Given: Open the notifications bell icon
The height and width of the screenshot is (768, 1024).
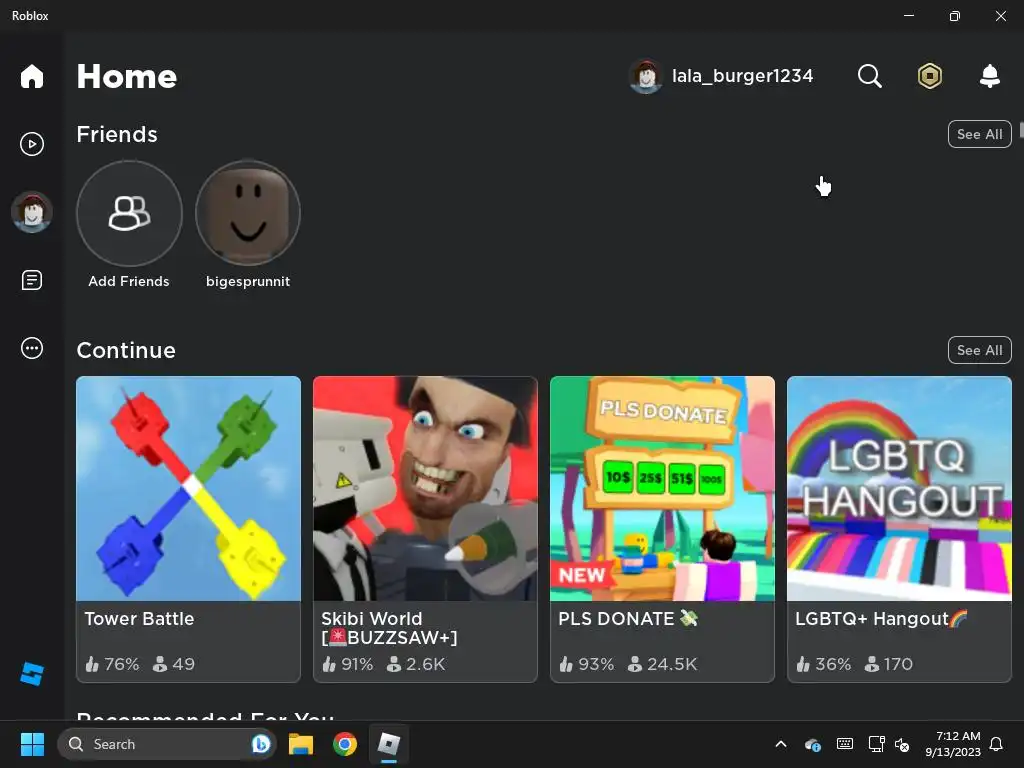Looking at the screenshot, I should click(x=990, y=76).
